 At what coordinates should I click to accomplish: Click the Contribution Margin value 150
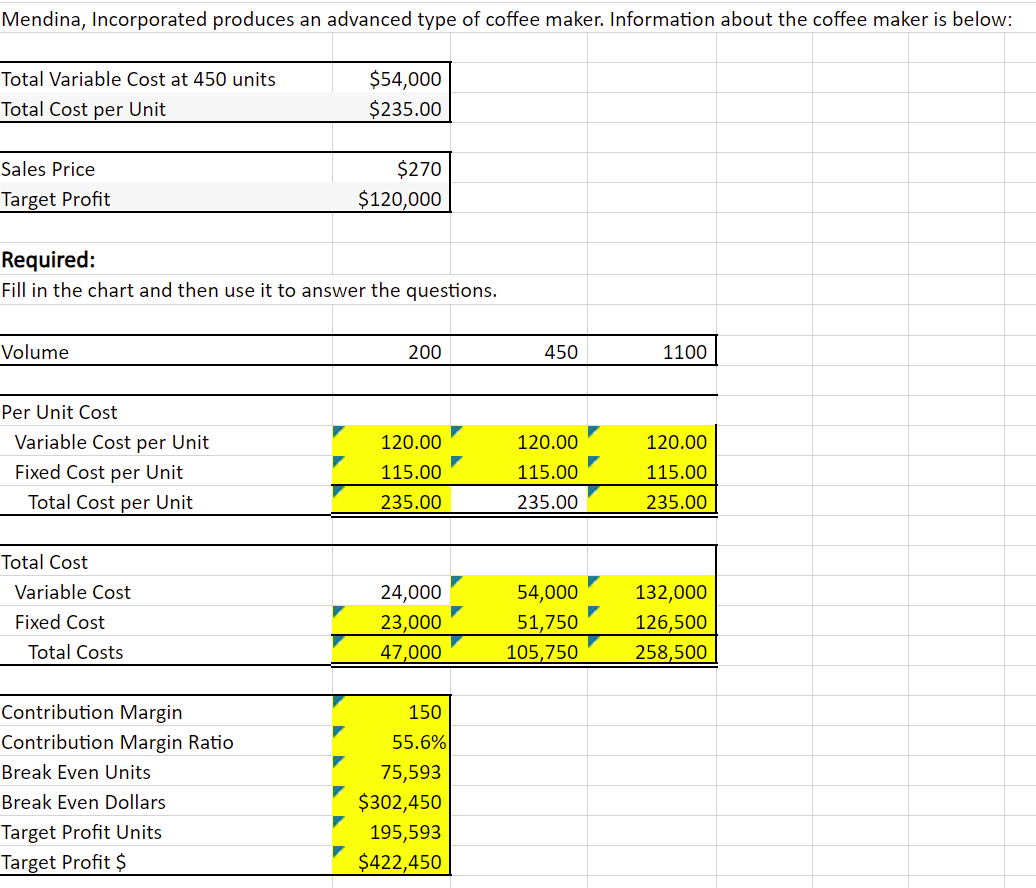[392, 712]
